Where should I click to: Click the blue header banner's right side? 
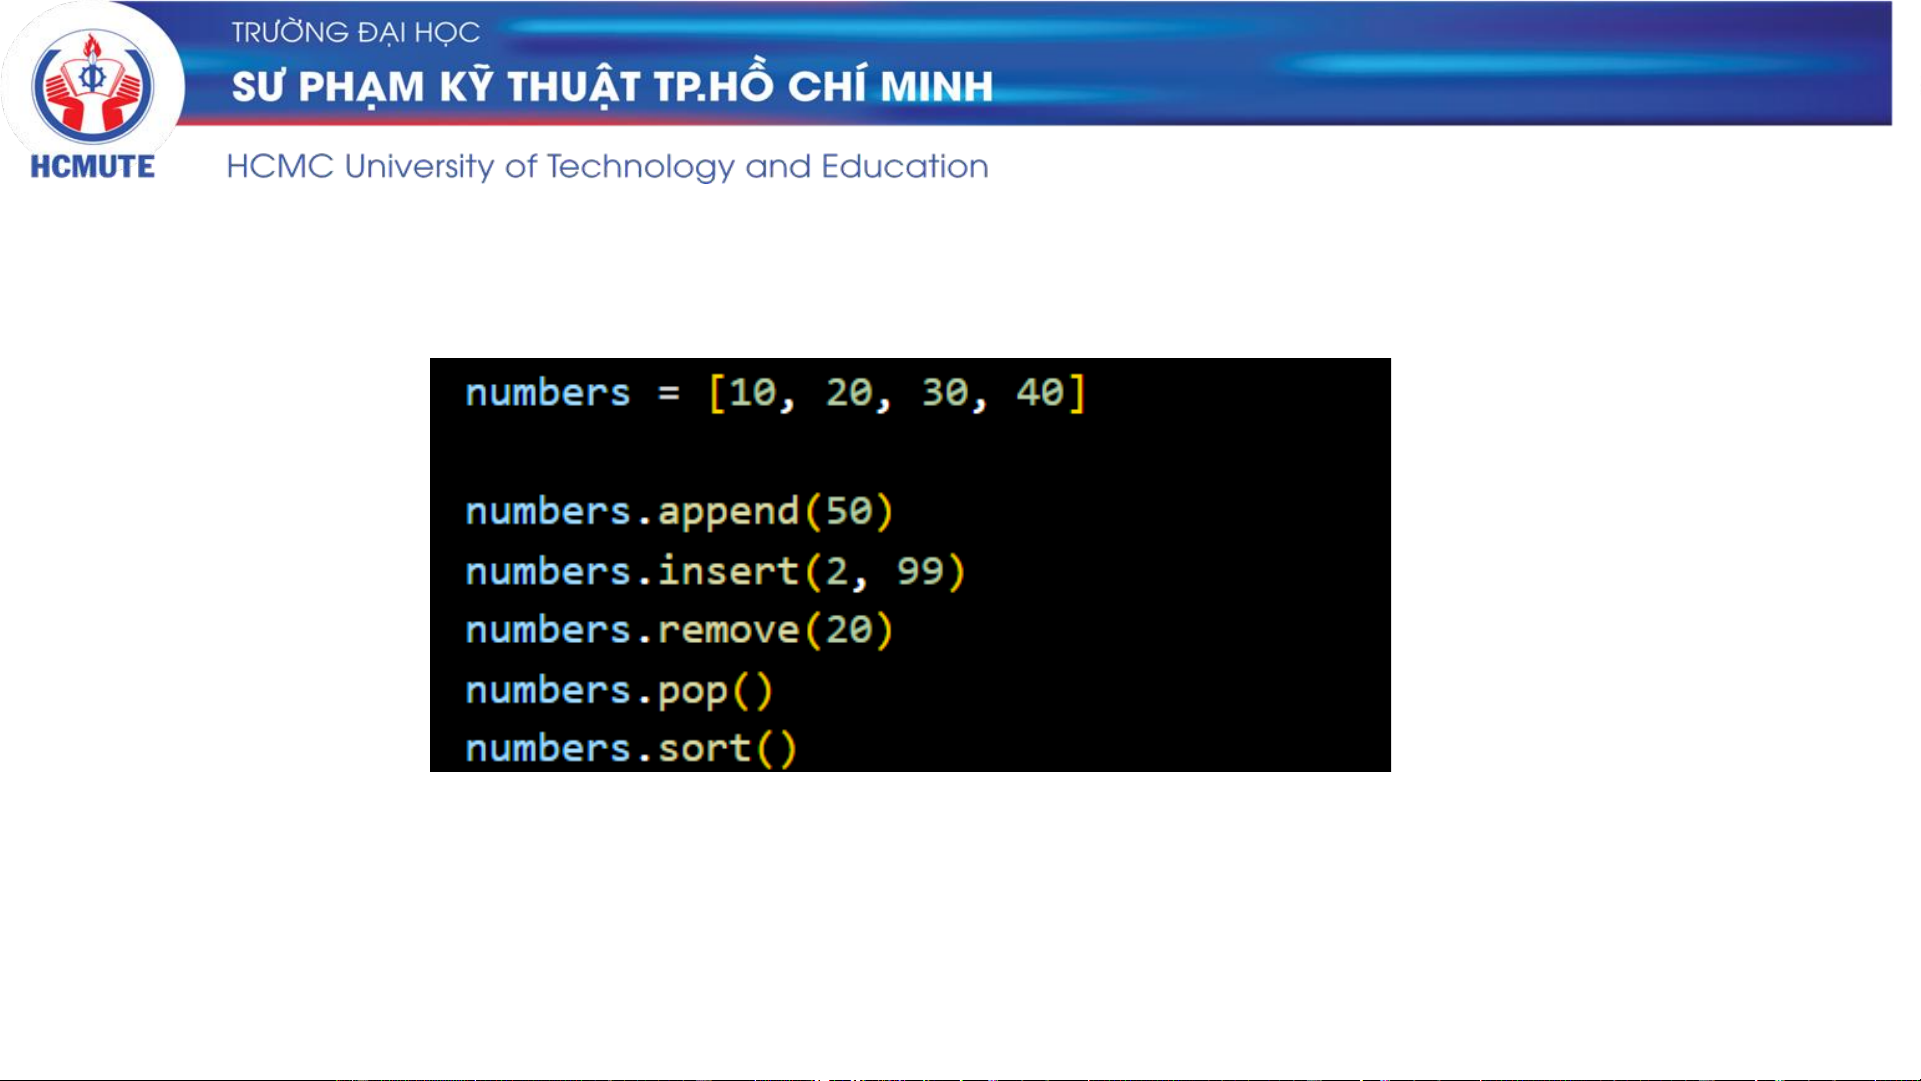[1600, 62]
